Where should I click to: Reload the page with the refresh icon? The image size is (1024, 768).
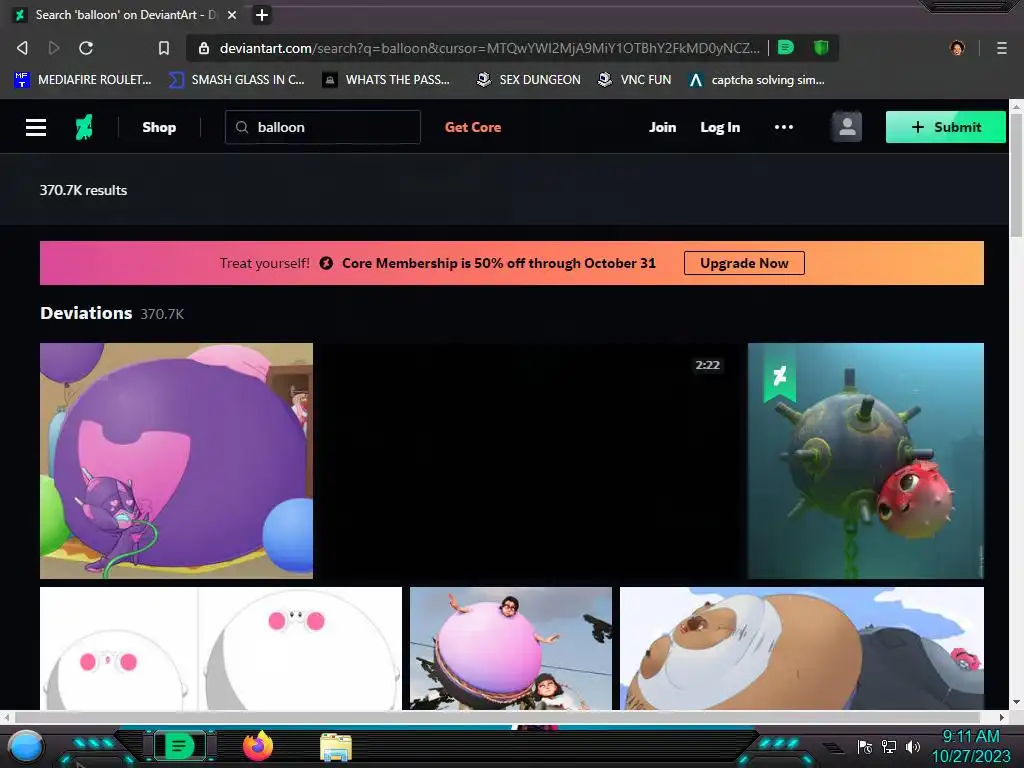86,48
